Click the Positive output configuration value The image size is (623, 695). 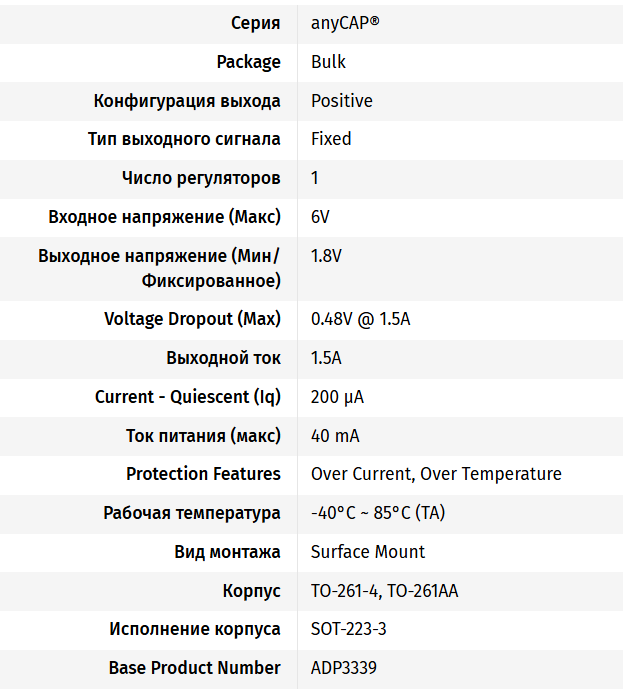point(341,101)
